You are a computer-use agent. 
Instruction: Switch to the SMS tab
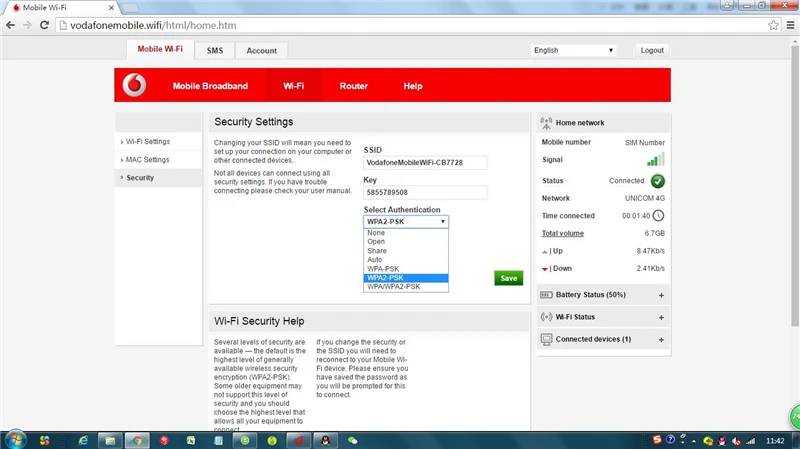click(x=215, y=51)
